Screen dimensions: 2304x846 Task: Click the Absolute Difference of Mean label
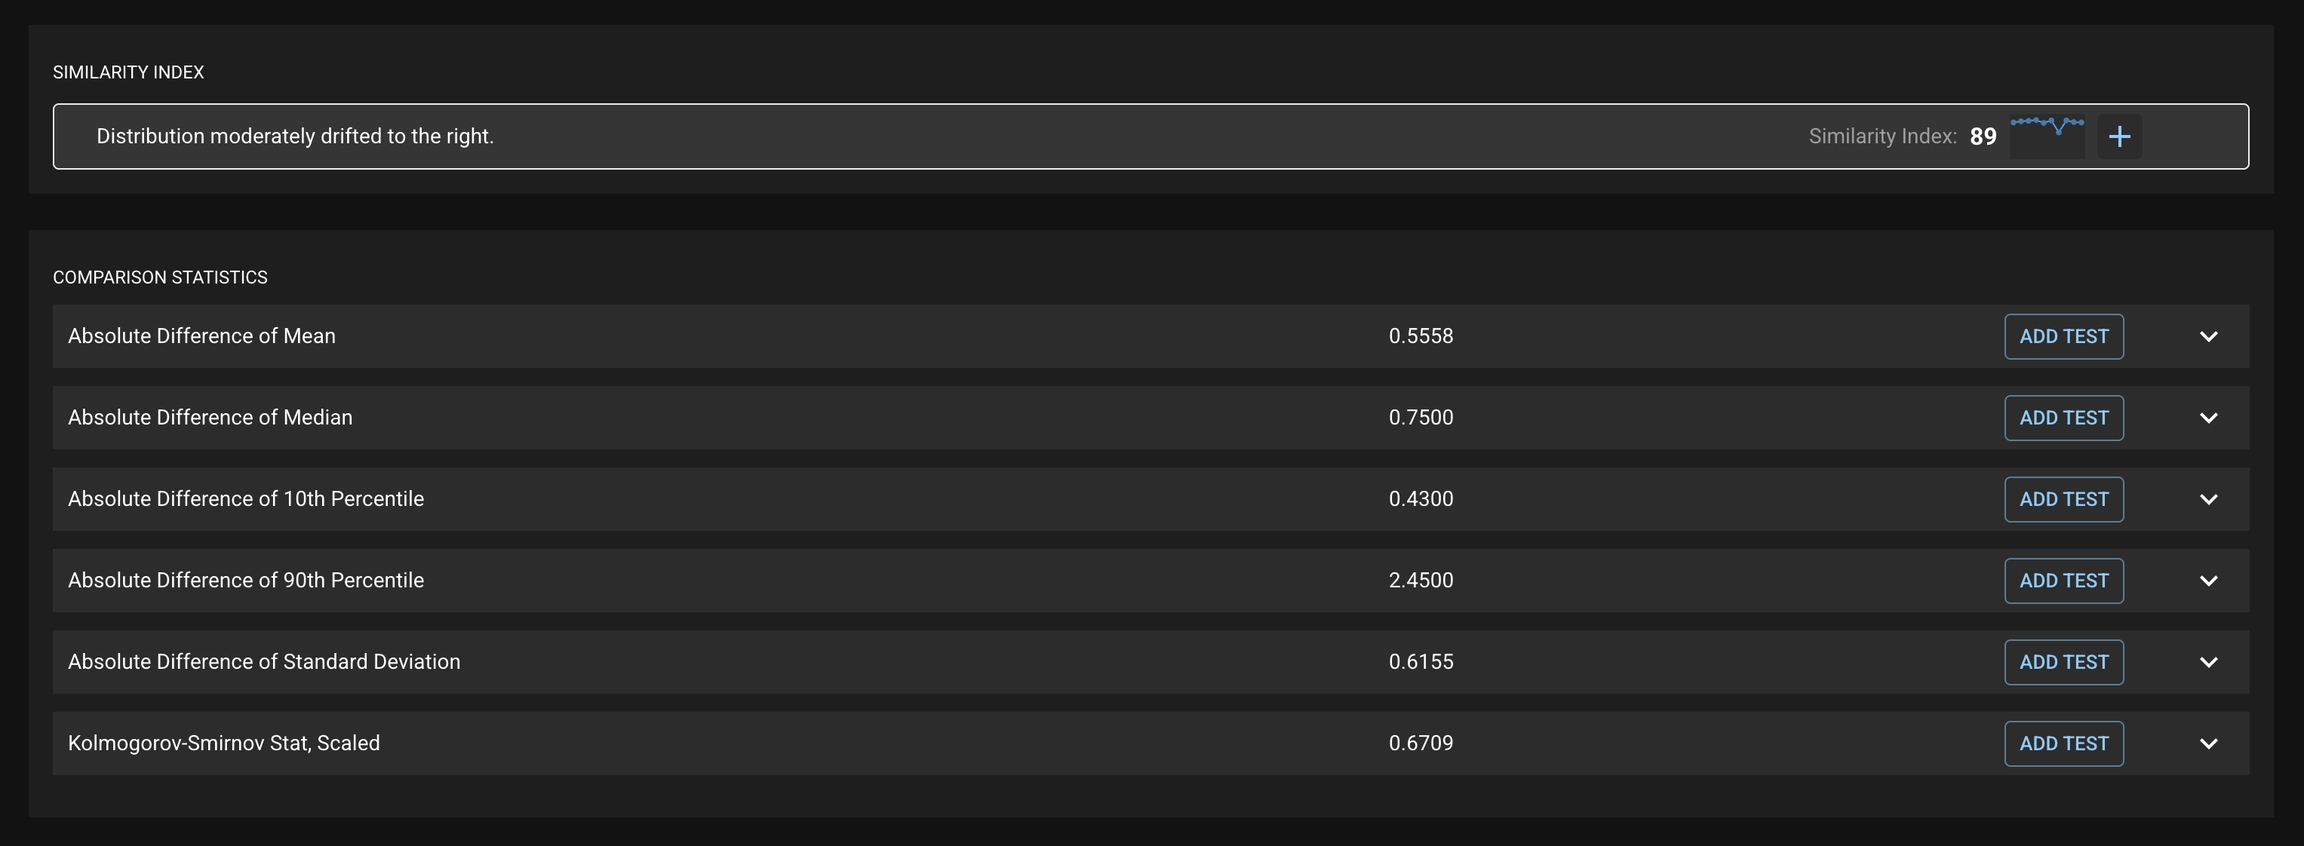pyautogui.click(x=202, y=336)
